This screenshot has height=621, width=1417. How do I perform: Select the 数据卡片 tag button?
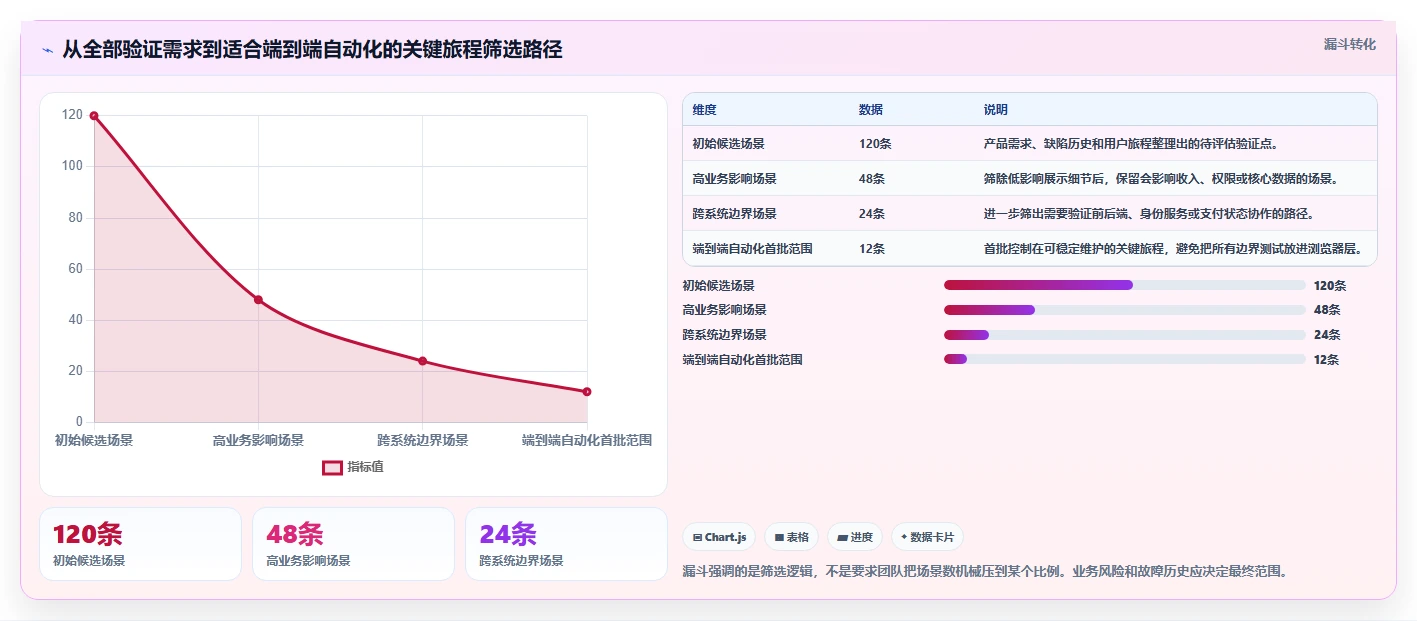click(x=927, y=537)
